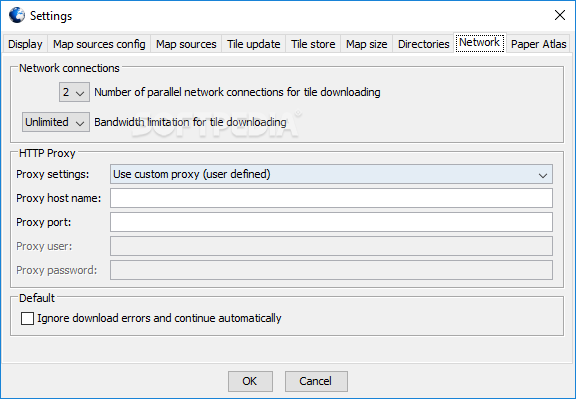Click the 'HTTP Proxy' group label
The image size is (576, 399).
(x=47, y=153)
